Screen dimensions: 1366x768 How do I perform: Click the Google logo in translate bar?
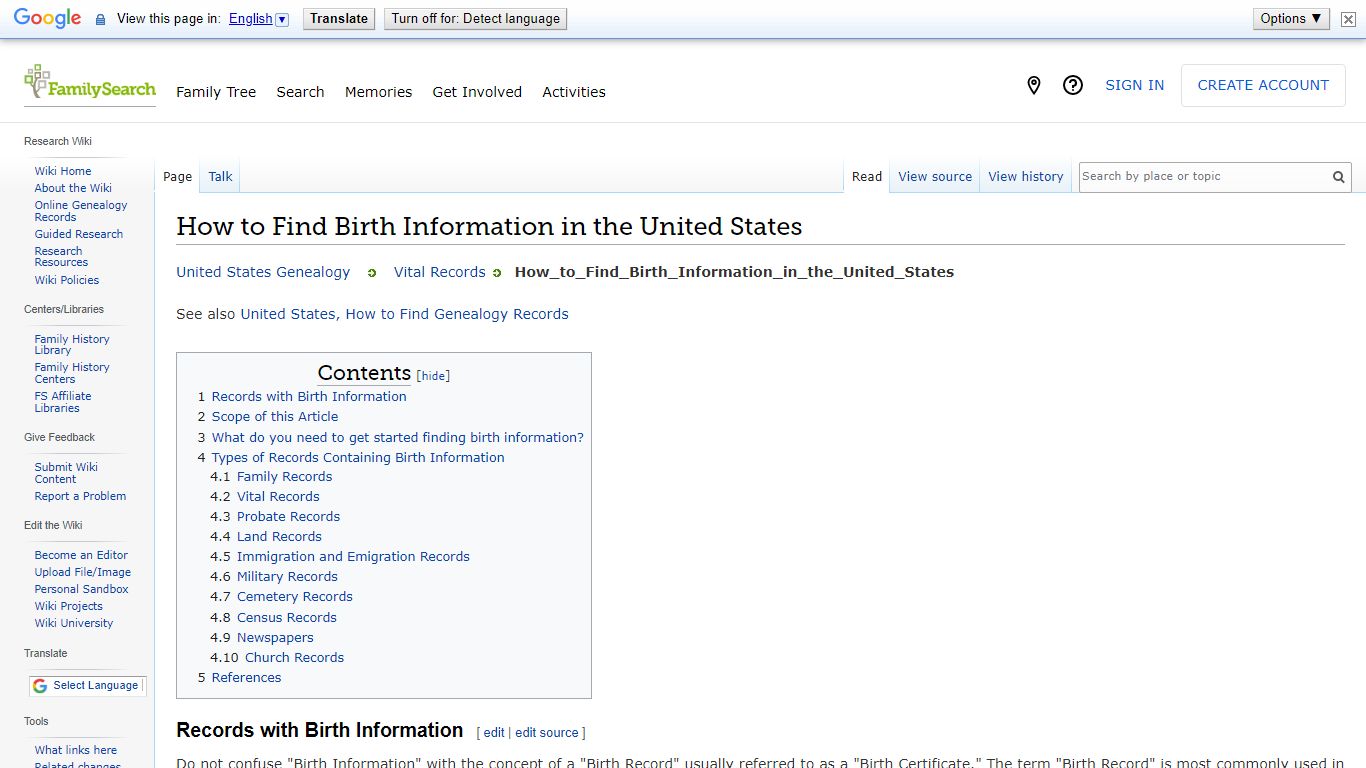(47, 18)
